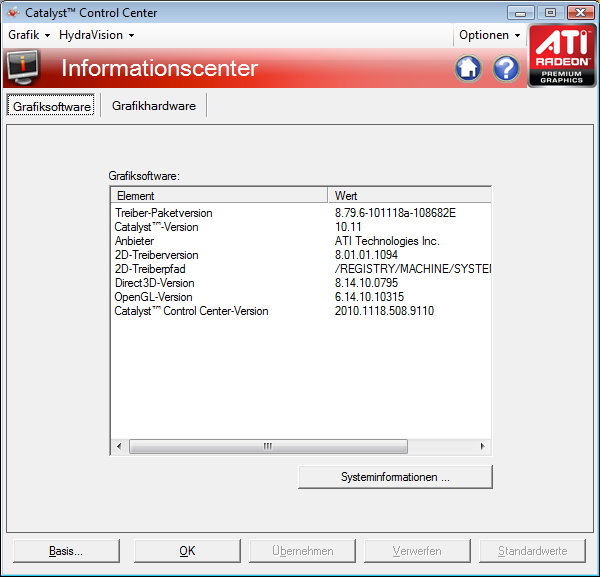
Task: Click the ATI Radeon Premium Graphics logo
Action: pos(562,56)
